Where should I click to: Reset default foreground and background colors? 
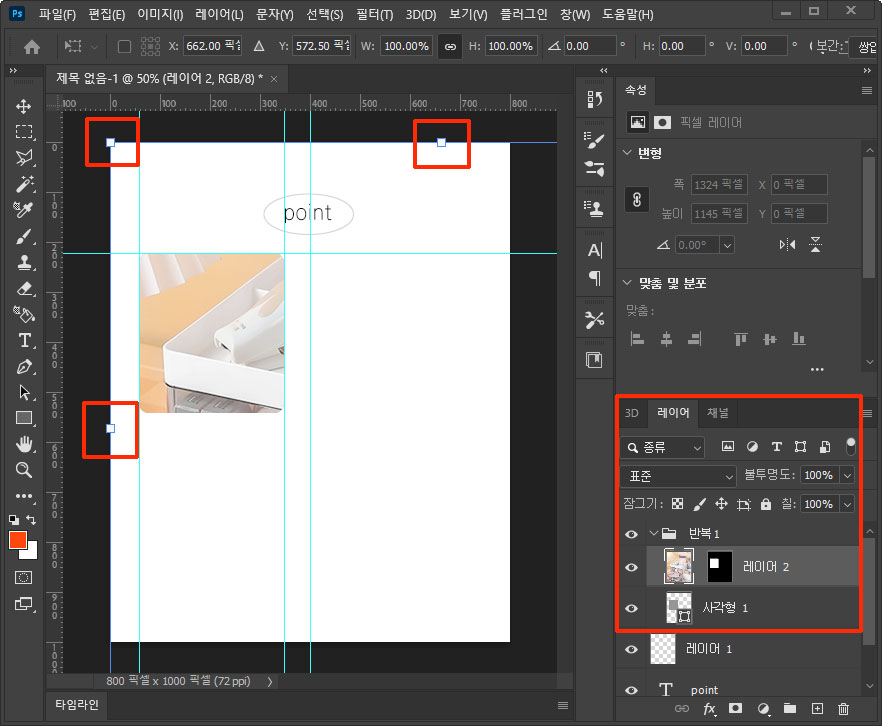[x=14, y=520]
